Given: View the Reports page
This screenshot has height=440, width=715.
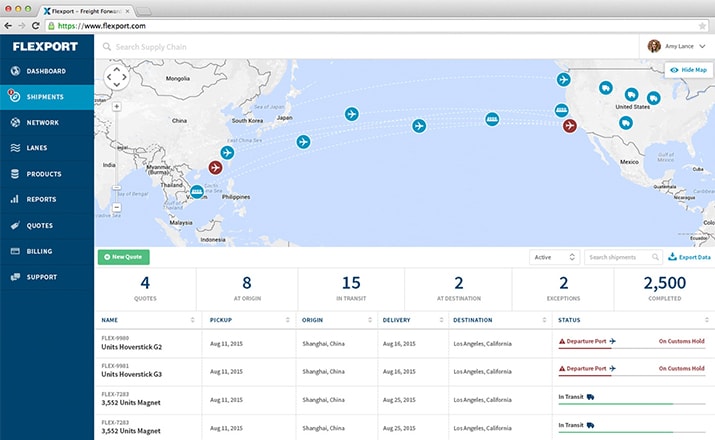Looking at the screenshot, I should tap(47, 199).
